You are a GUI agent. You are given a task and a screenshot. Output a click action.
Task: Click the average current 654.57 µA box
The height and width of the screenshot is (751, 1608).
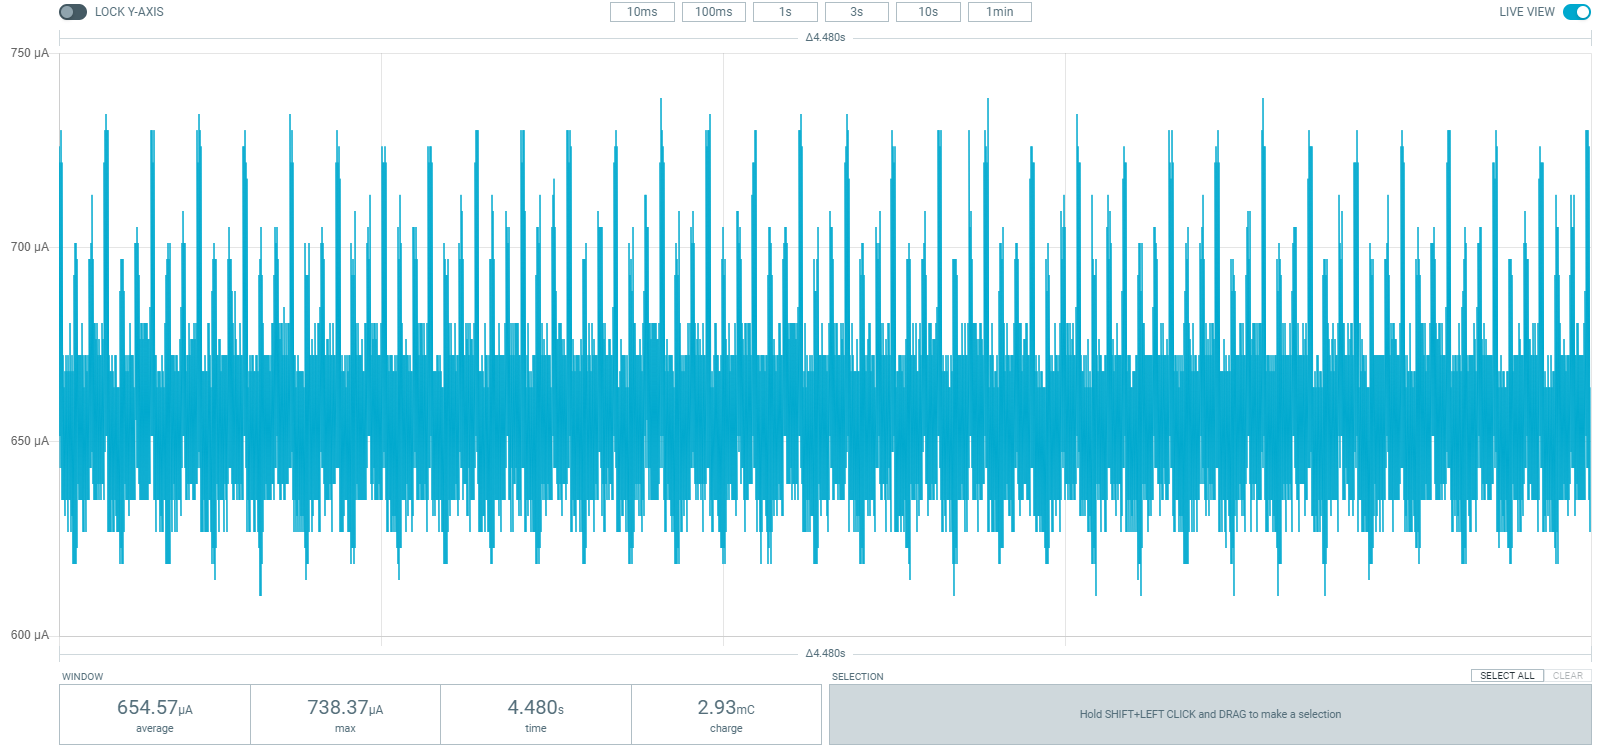click(x=155, y=714)
